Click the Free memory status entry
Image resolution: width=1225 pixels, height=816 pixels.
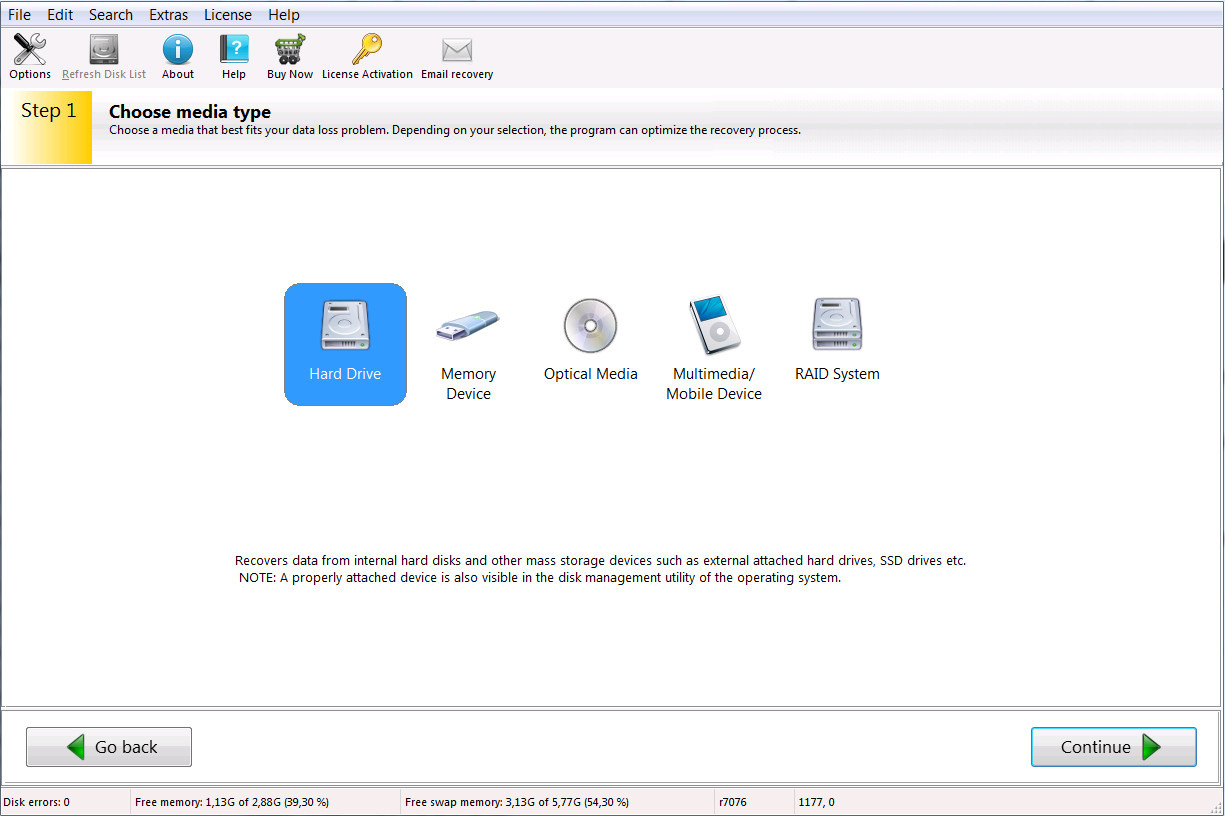pos(232,802)
